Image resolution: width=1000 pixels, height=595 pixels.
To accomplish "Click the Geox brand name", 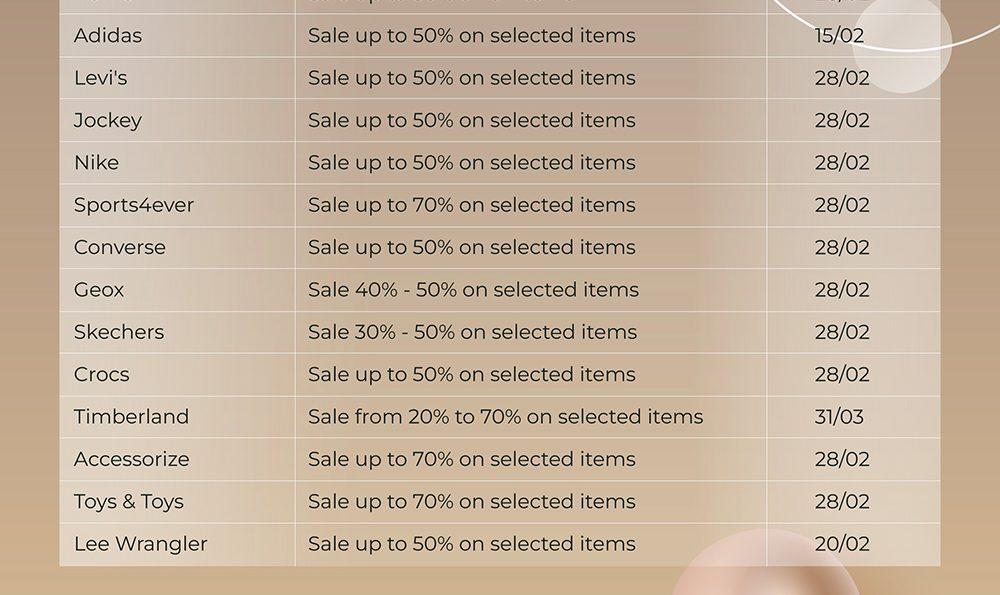I will tap(99, 290).
